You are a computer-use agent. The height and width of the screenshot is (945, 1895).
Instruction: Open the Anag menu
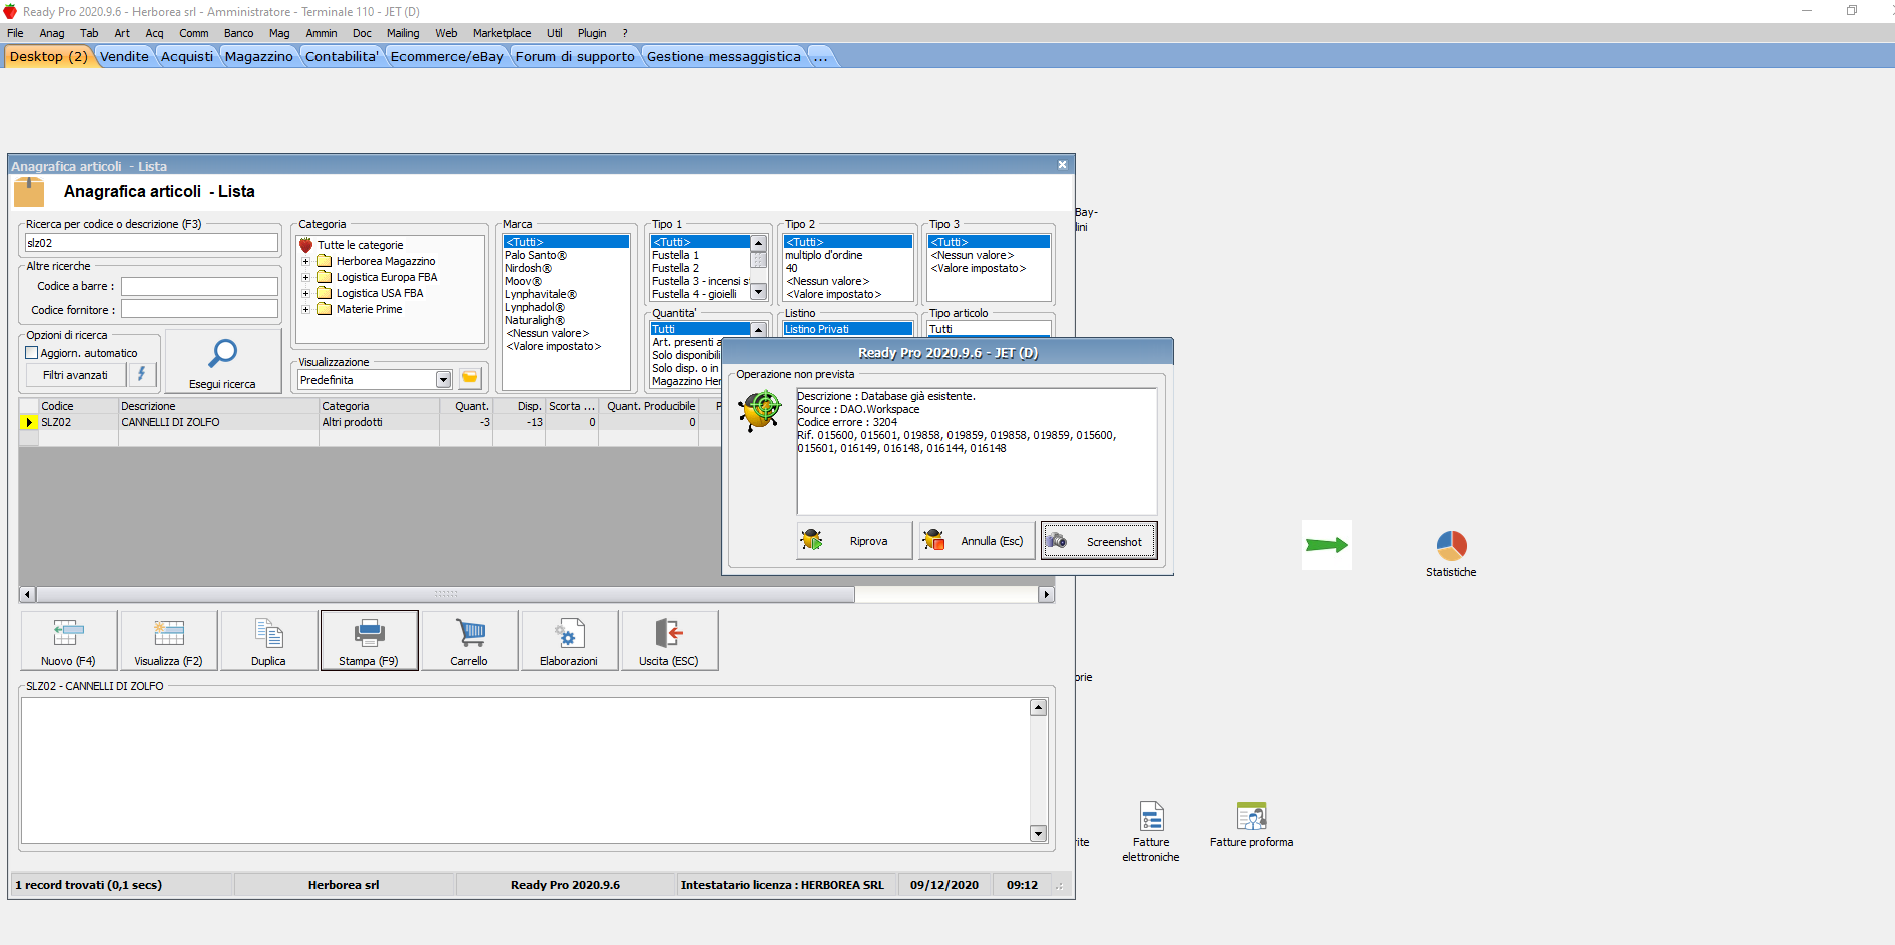52,33
